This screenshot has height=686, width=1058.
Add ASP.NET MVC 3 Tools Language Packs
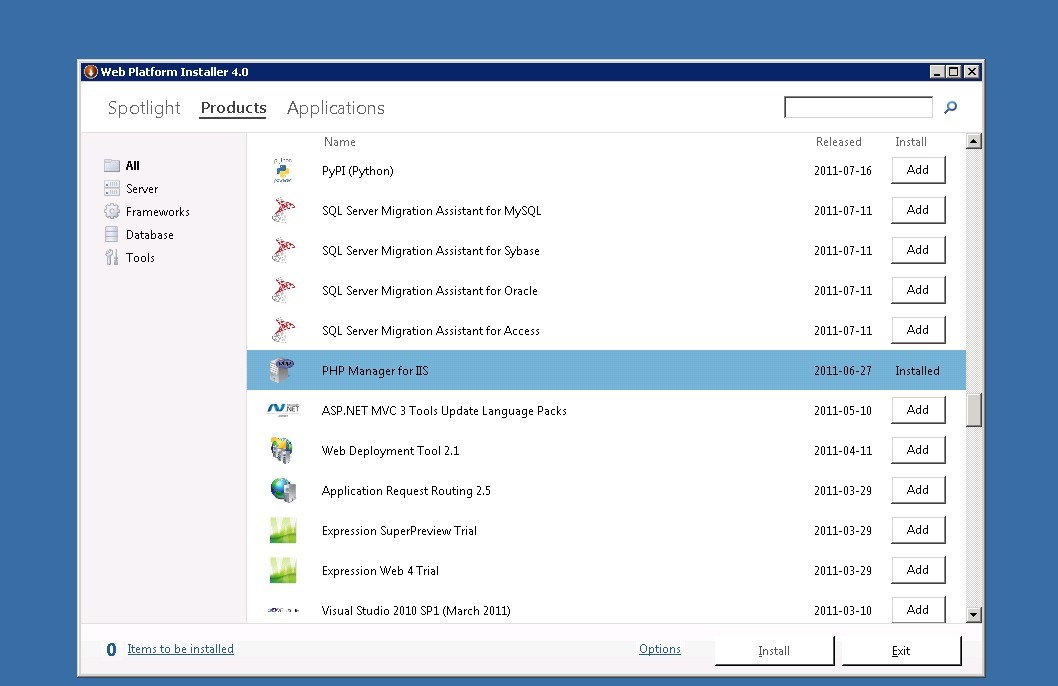tap(918, 409)
